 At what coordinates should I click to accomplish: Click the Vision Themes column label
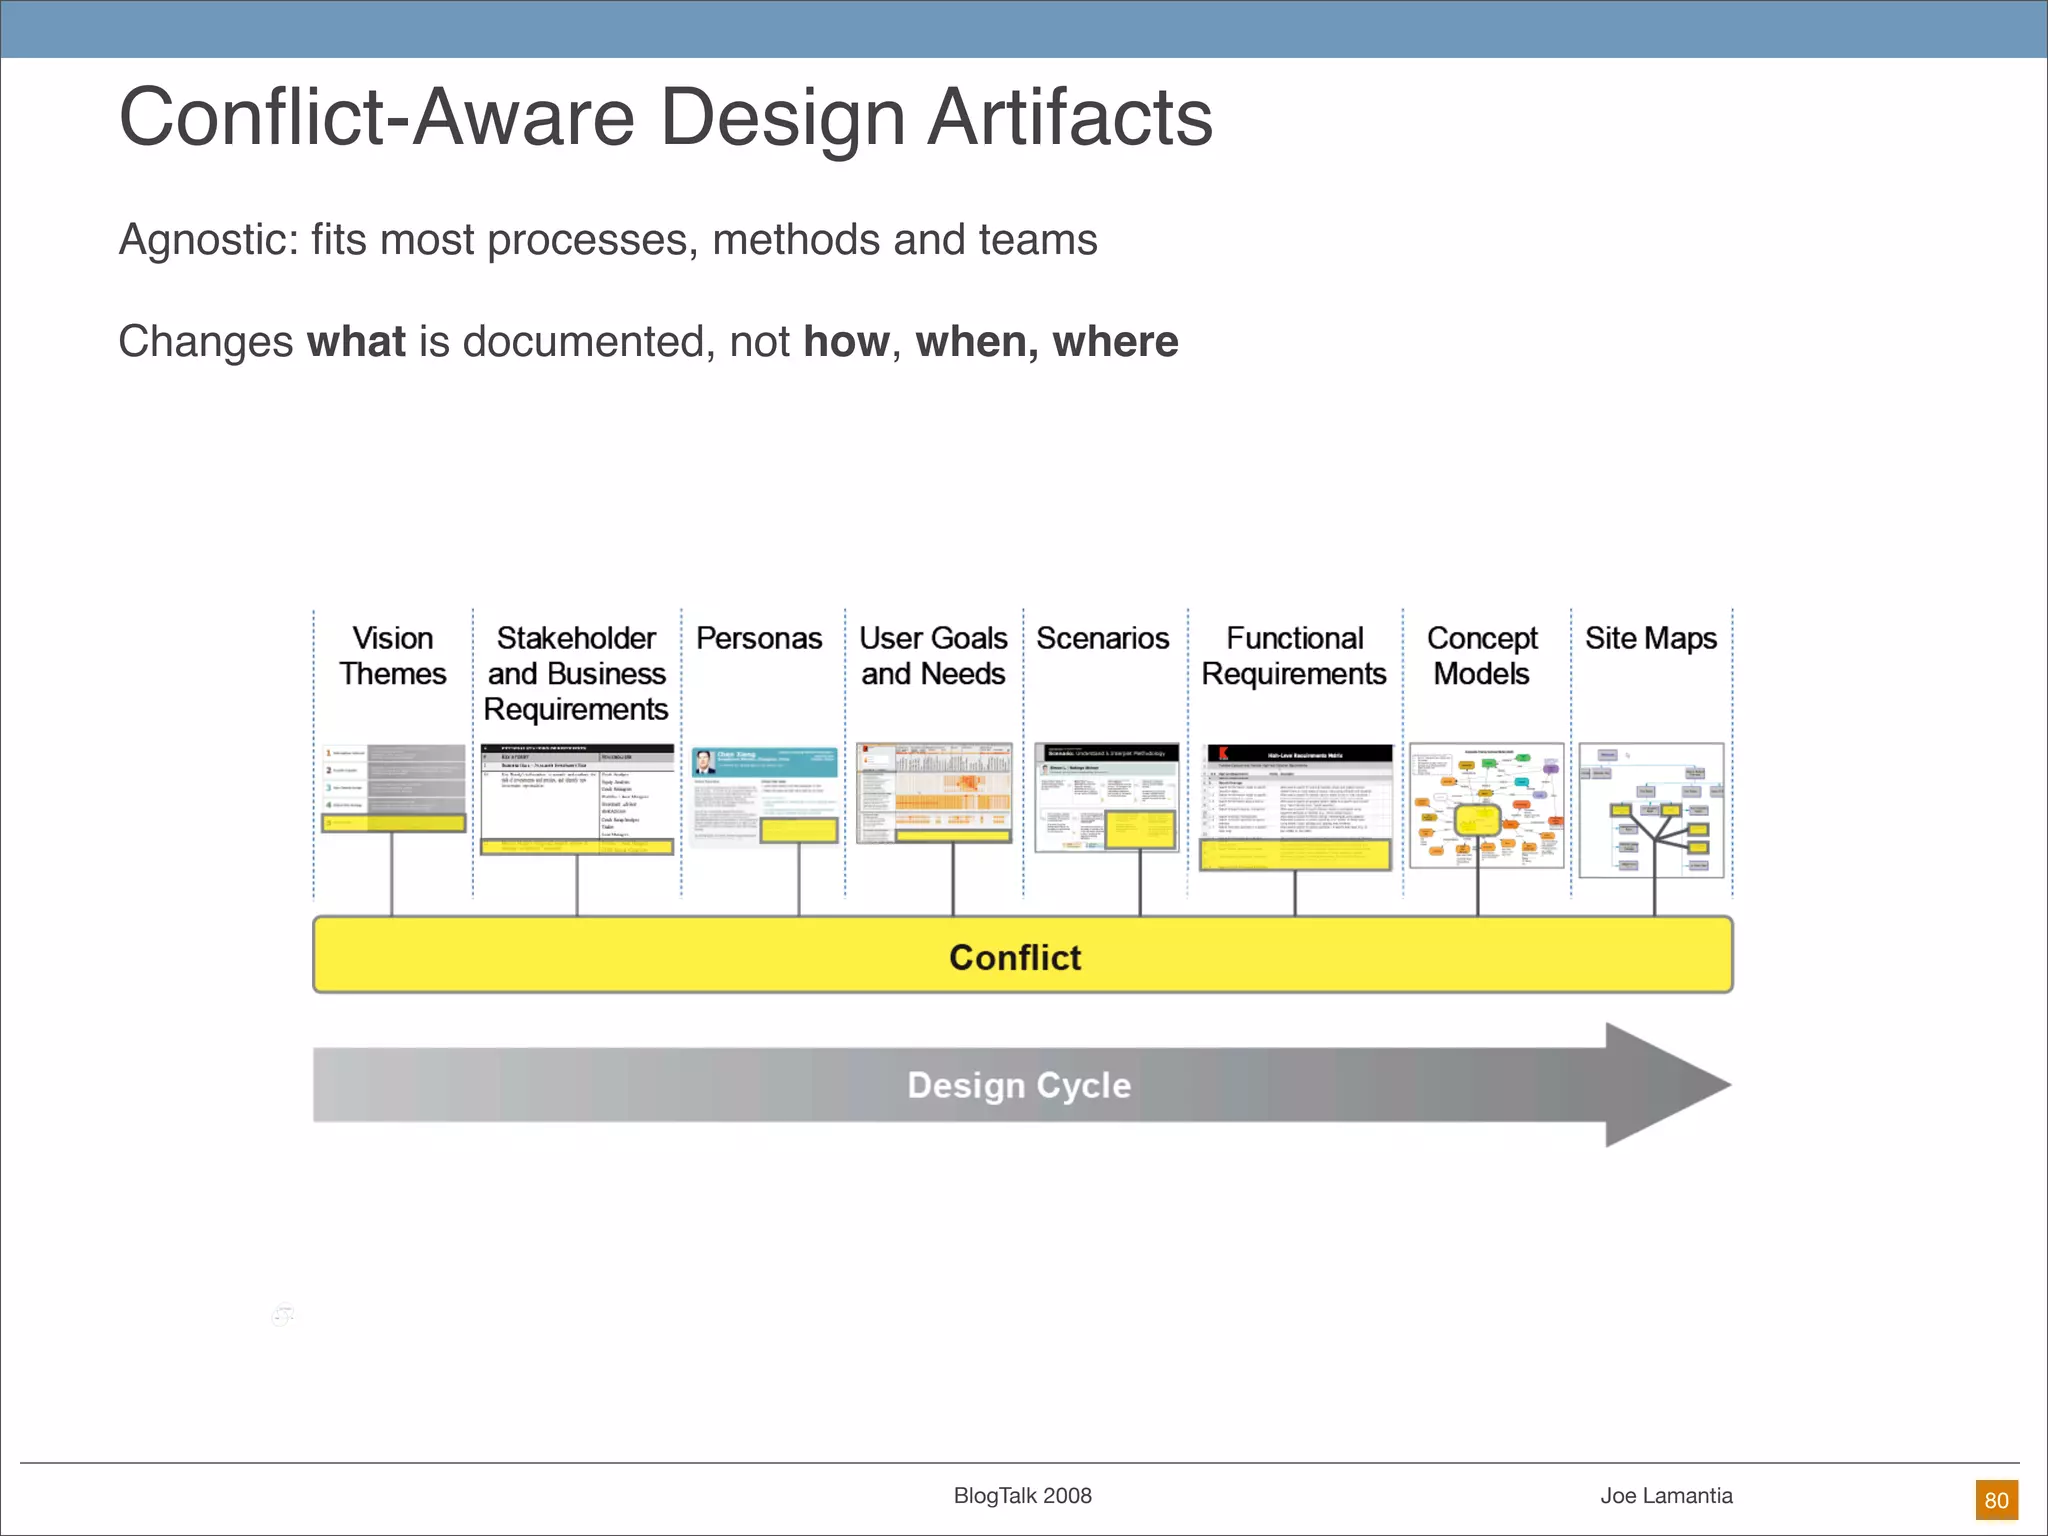tap(393, 656)
